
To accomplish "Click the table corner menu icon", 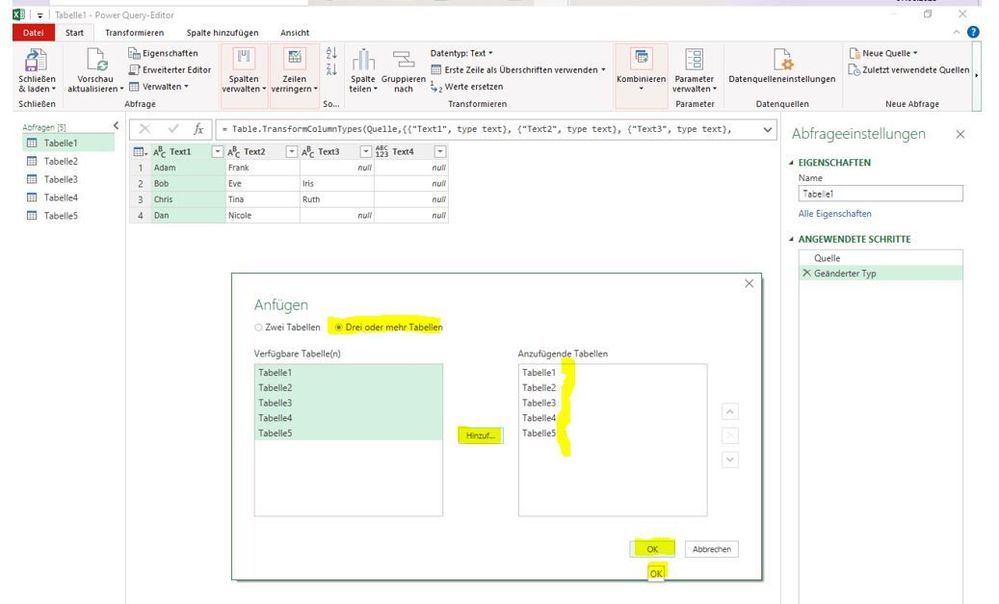I will 140,152.
